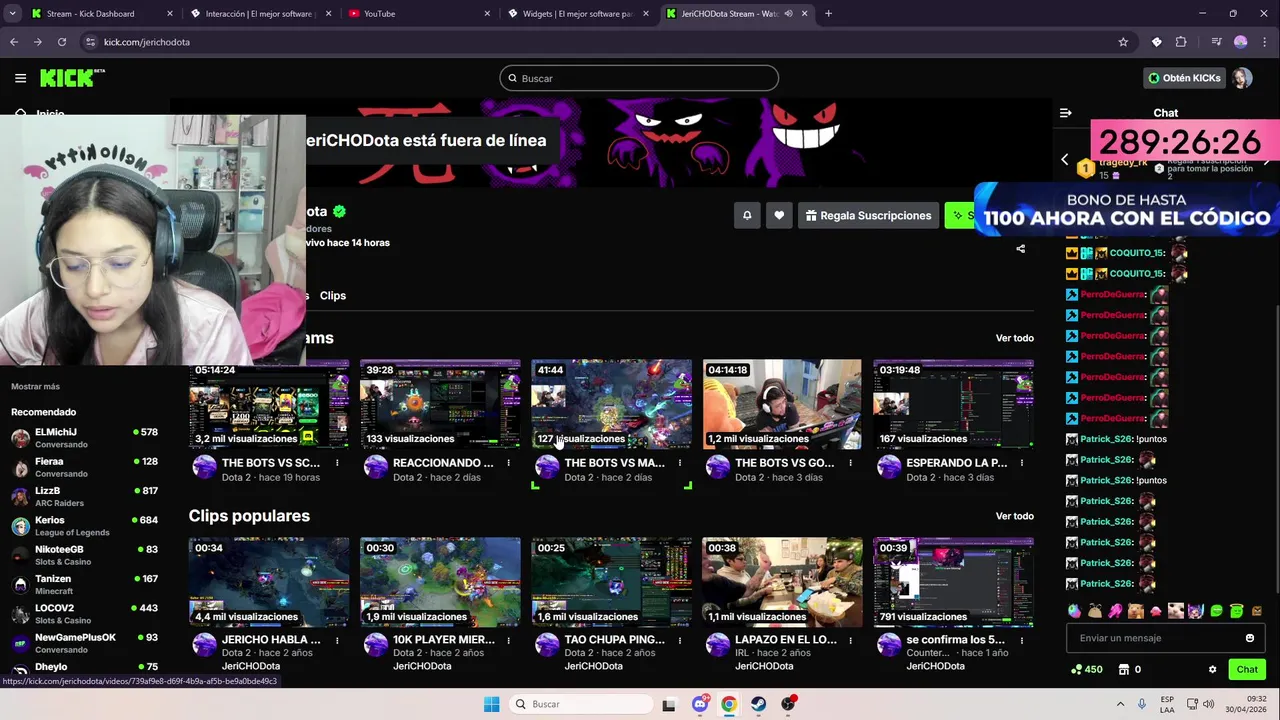Click the Kick user profile avatar
Viewport: 1280px width, 720px height.
point(1242,78)
